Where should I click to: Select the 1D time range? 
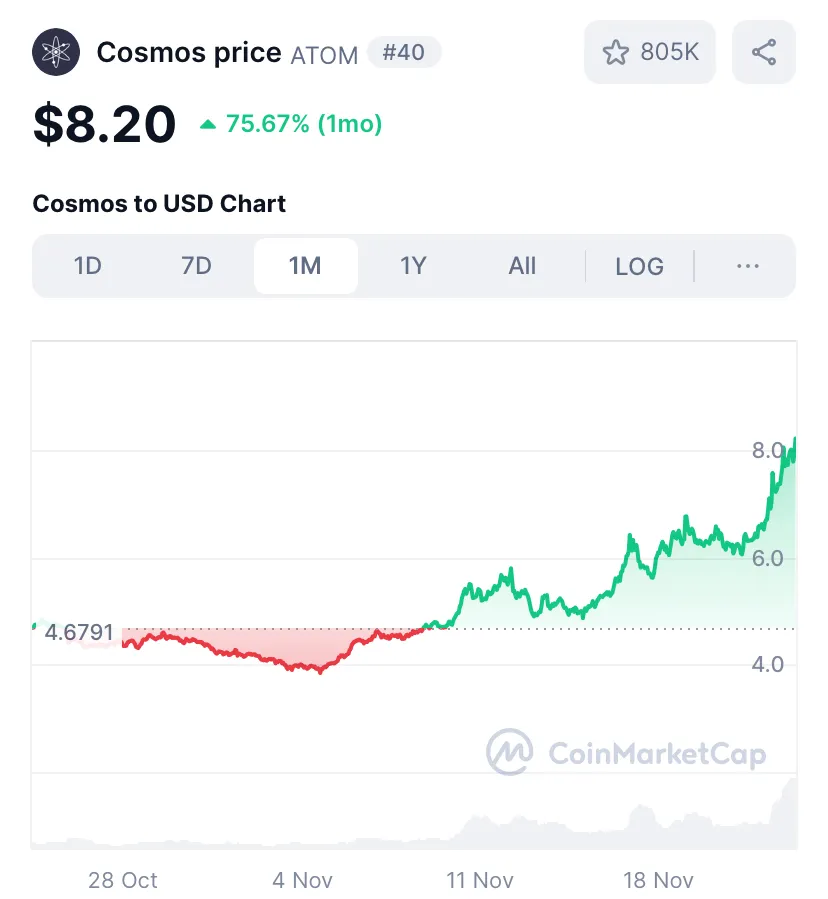[88, 266]
